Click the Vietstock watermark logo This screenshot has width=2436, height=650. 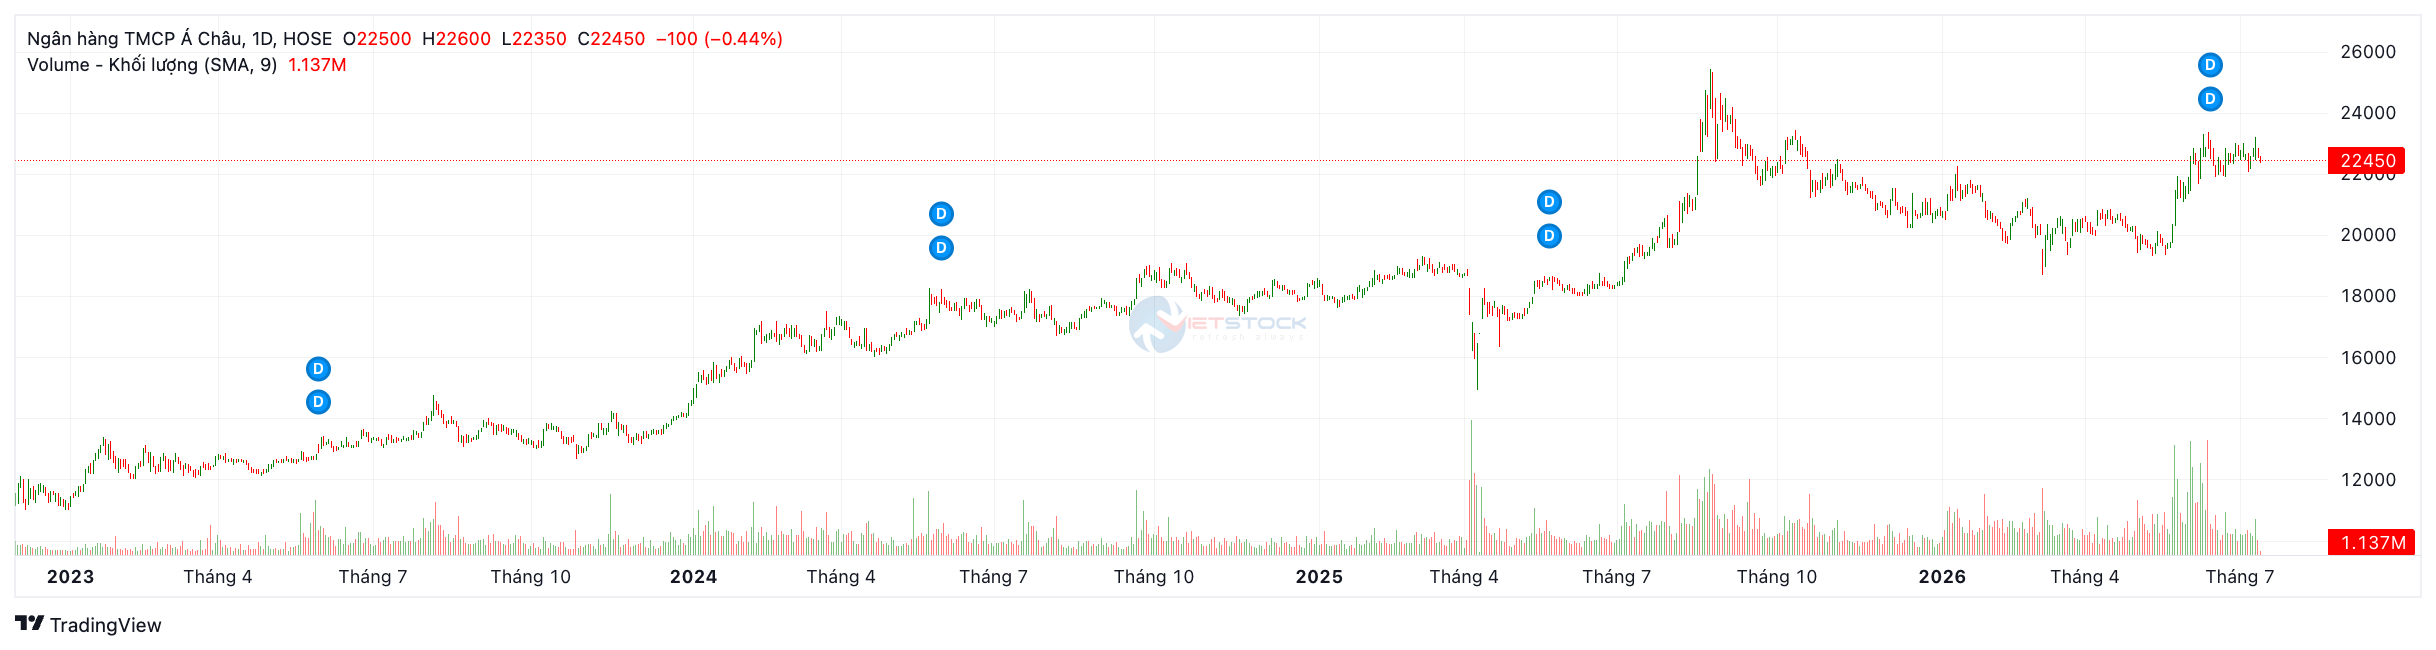(x=1217, y=324)
